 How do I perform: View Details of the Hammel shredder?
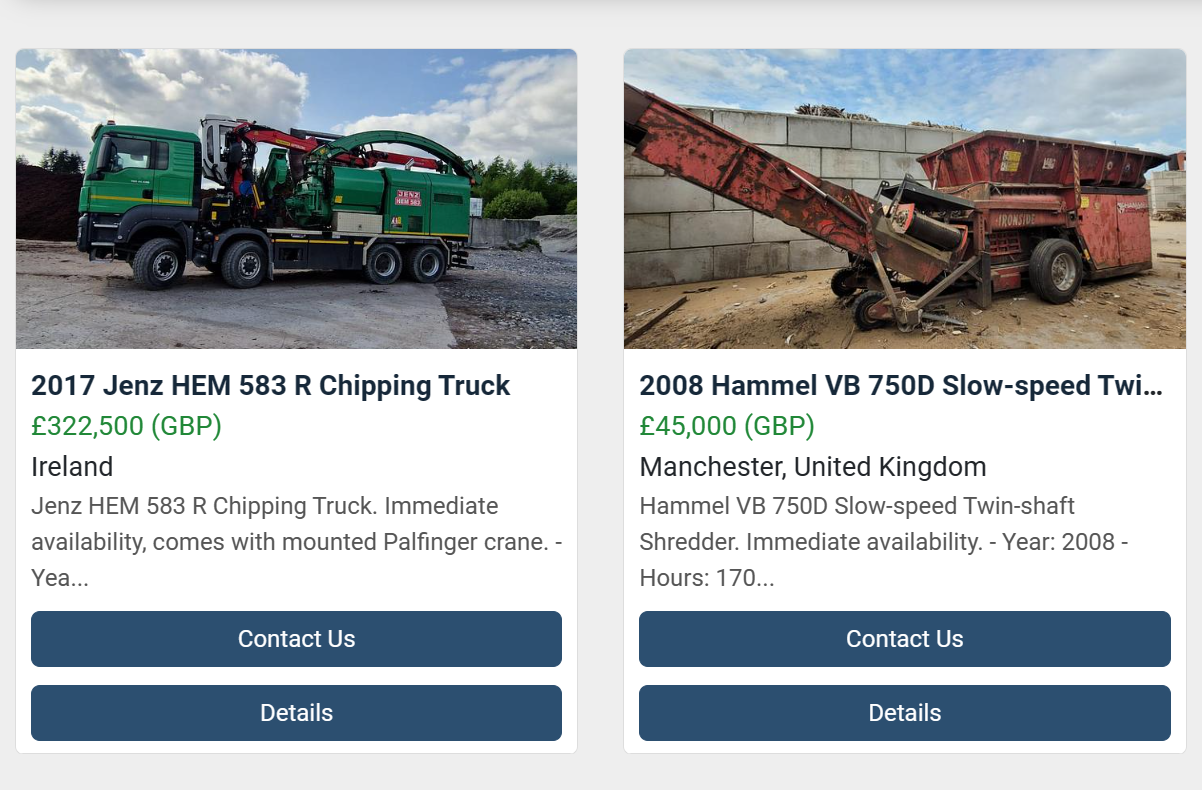[904, 712]
